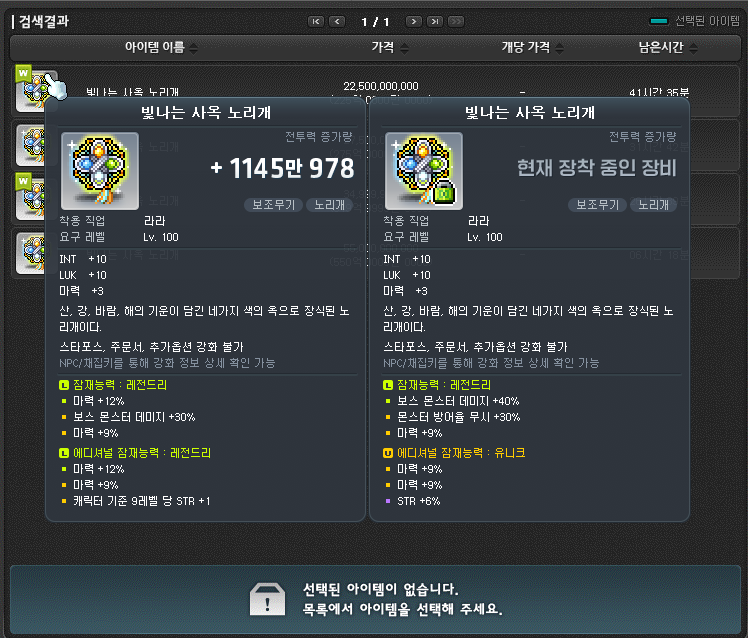The width and height of the screenshot is (748, 638).
Task: Click the 보조무기 tag in left tooltip
Action: click(x=273, y=205)
